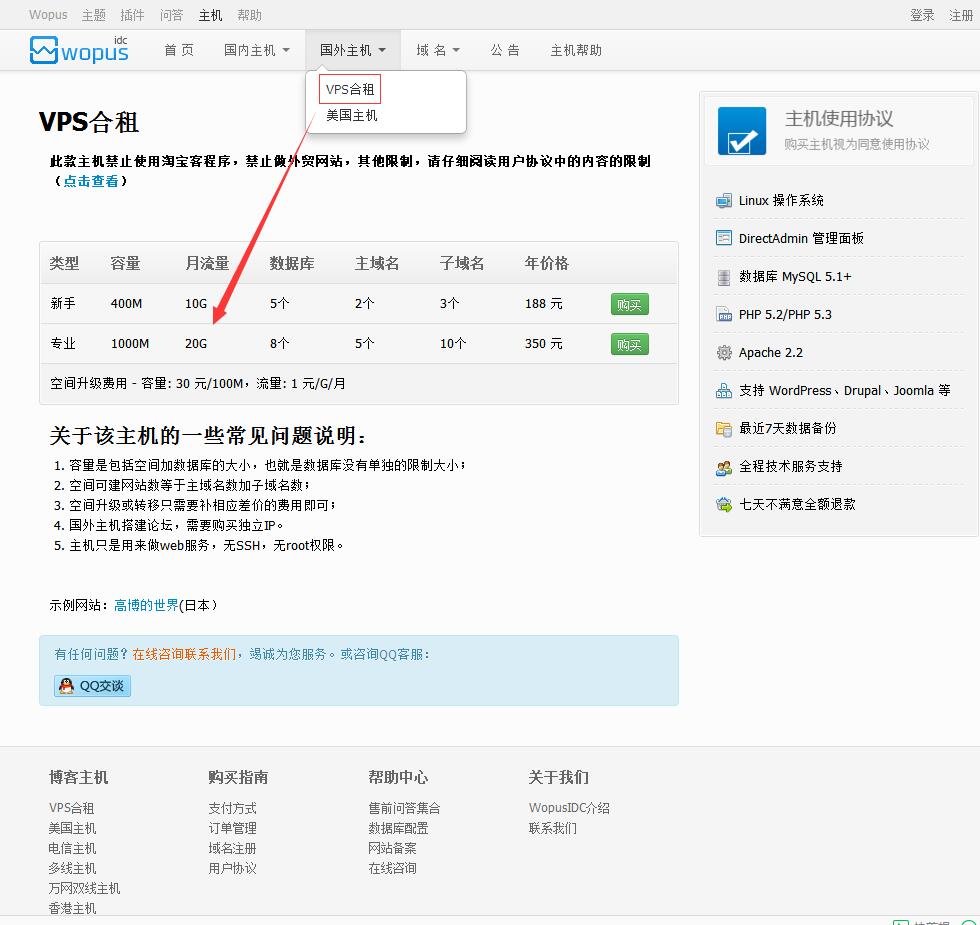Click the Linux 操作系统 icon in sidebar
Screen dimensions: 980x925
click(723, 200)
